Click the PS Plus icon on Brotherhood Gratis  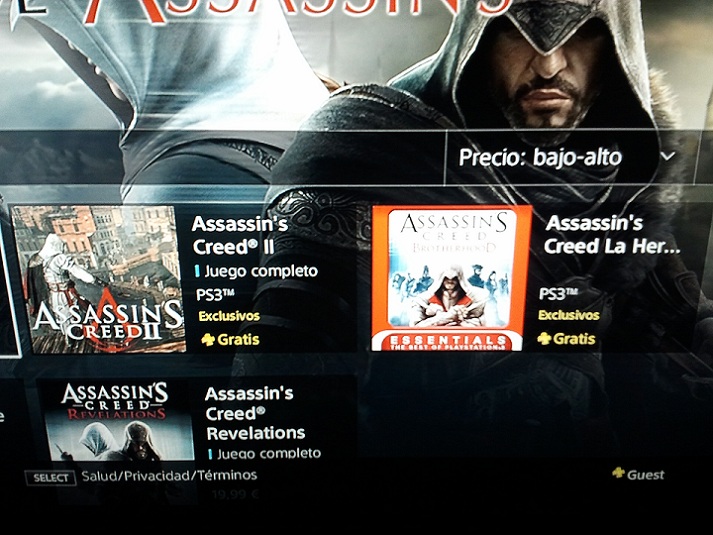coord(544,339)
